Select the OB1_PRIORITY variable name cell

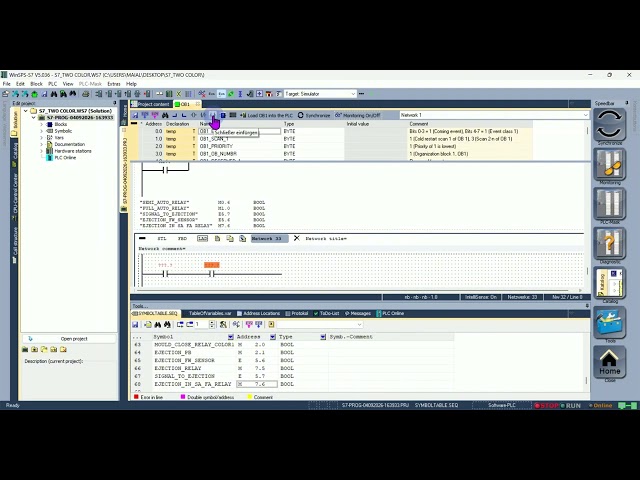pos(240,146)
